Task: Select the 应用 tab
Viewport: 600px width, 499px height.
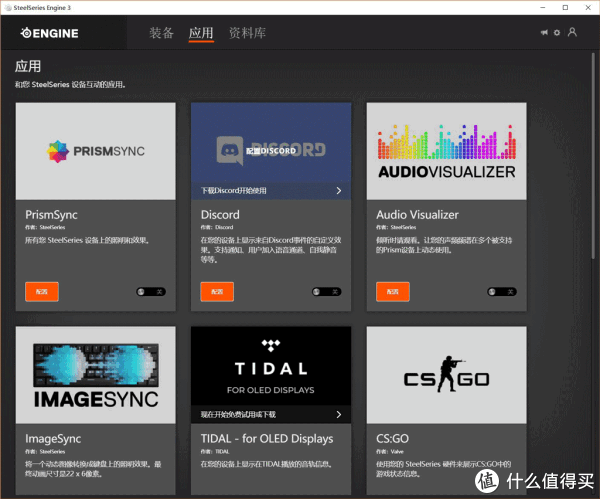Action: tap(201, 33)
